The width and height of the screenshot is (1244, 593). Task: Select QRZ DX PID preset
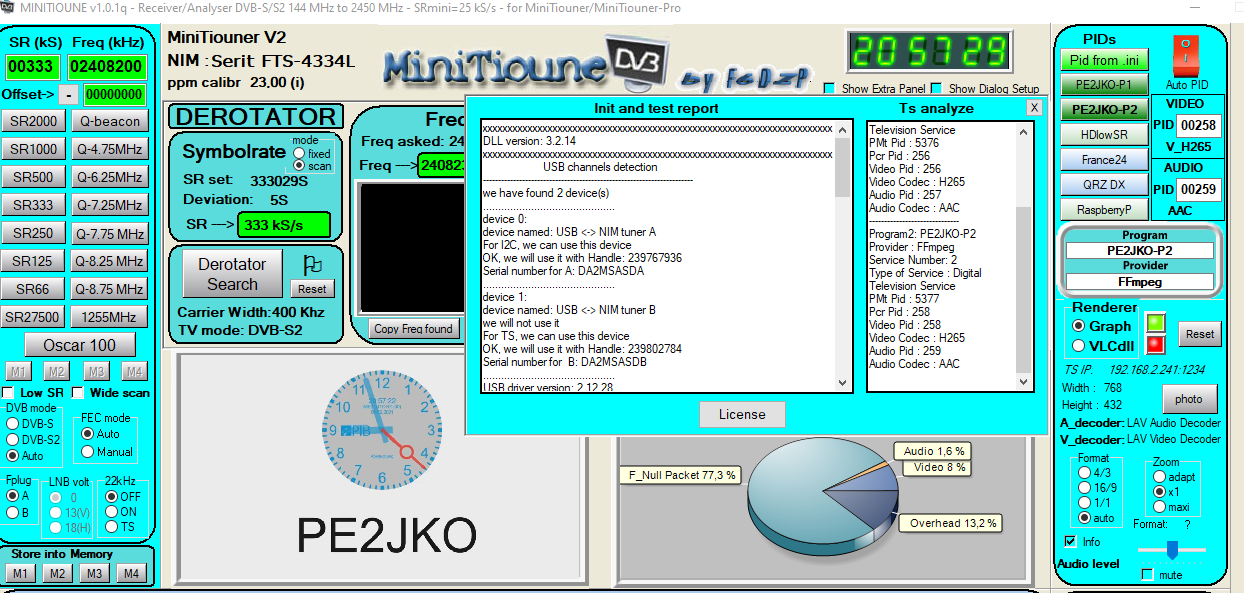coord(1103,185)
